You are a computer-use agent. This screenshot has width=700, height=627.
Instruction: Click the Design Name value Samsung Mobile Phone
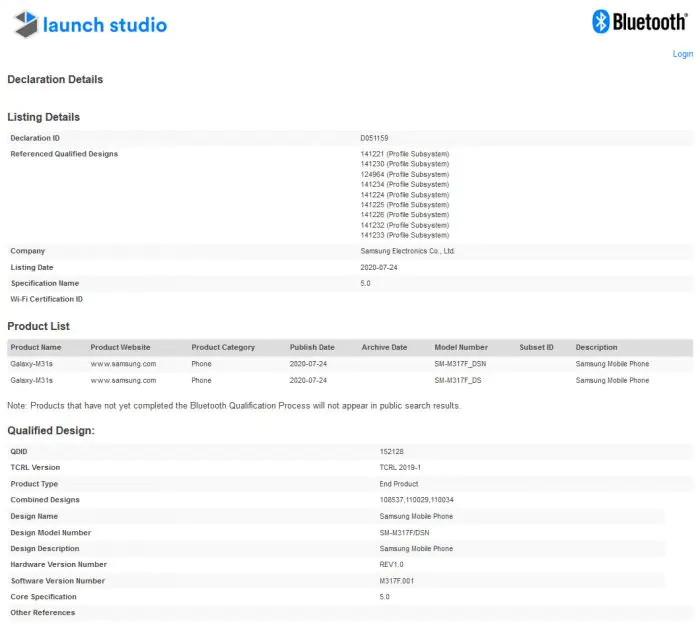coord(416,516)
